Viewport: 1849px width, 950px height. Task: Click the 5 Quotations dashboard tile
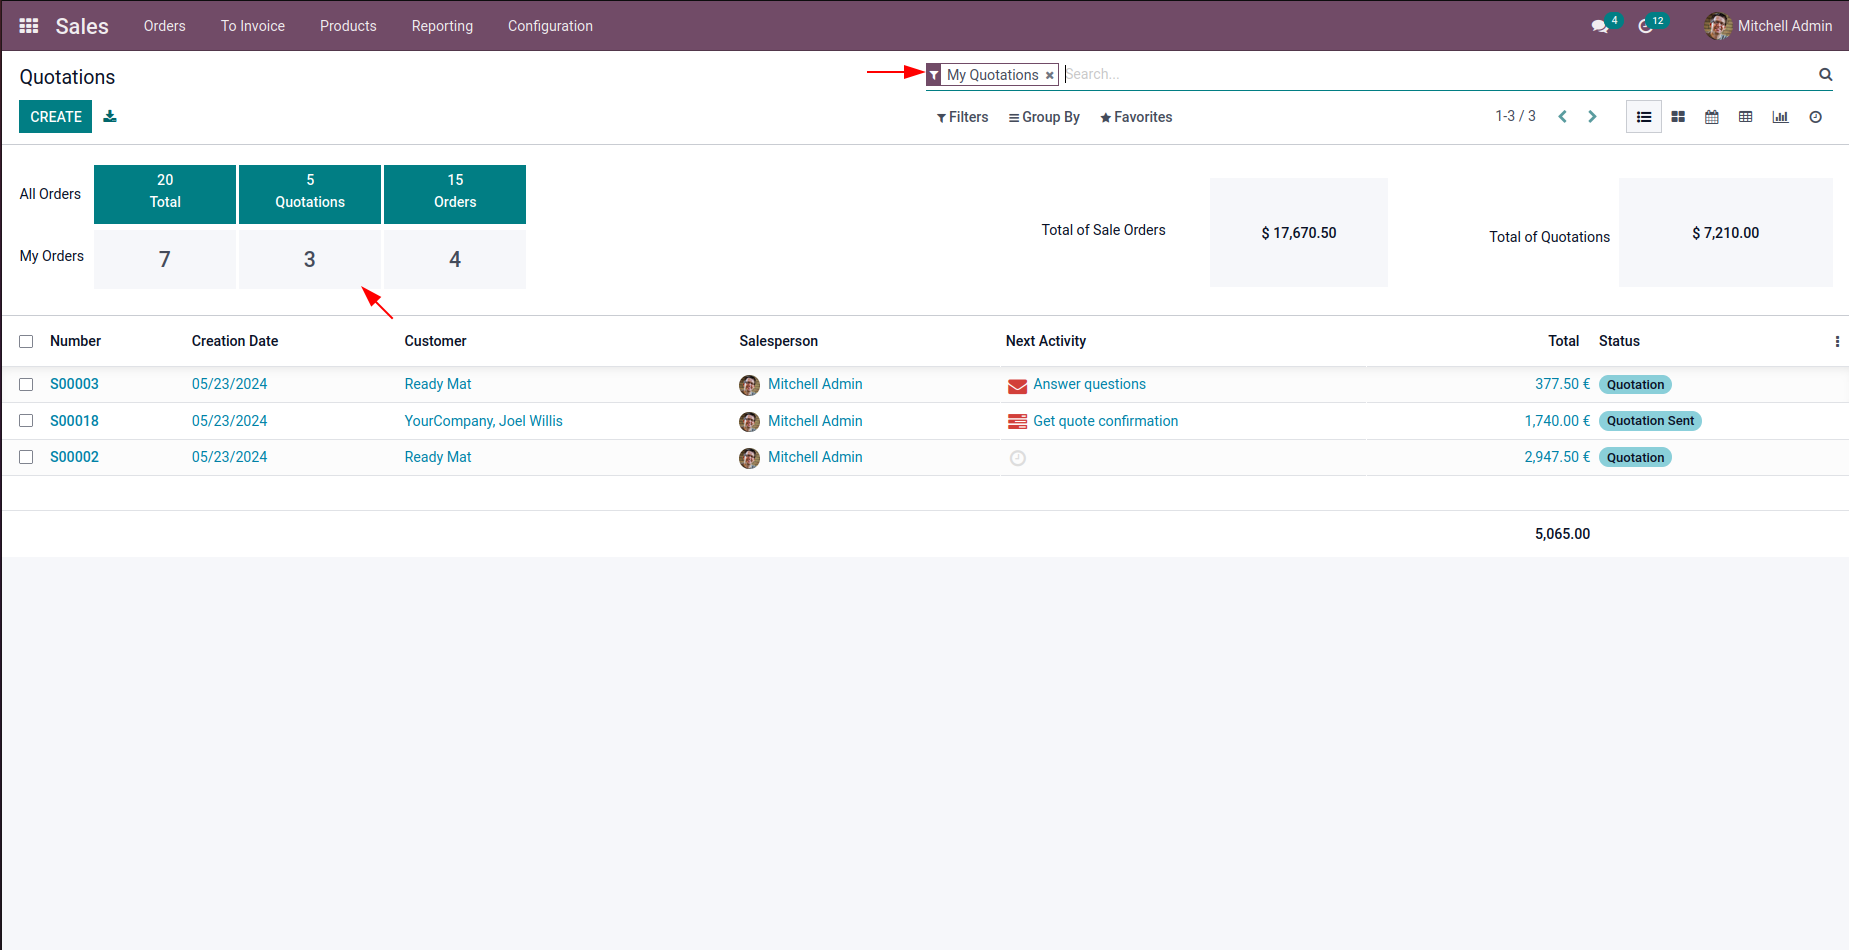[310, 194]
